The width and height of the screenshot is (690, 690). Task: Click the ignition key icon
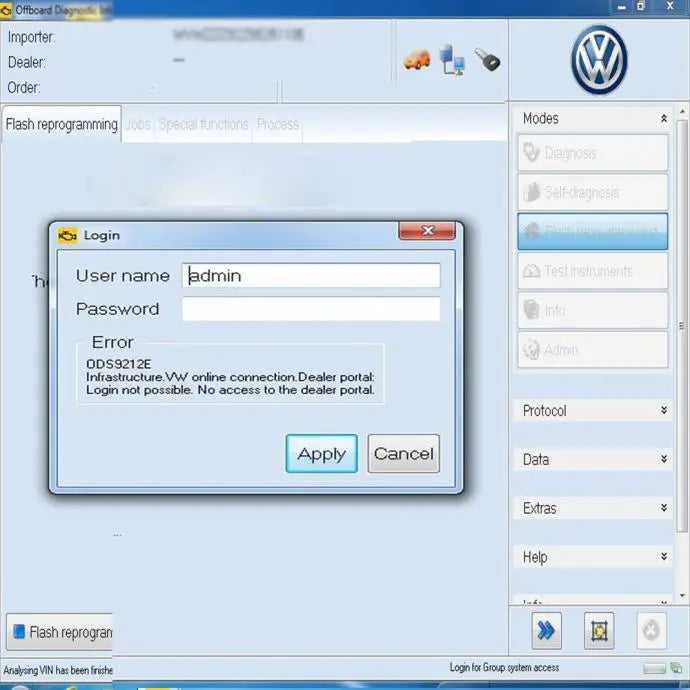click(x=487, y=59)
